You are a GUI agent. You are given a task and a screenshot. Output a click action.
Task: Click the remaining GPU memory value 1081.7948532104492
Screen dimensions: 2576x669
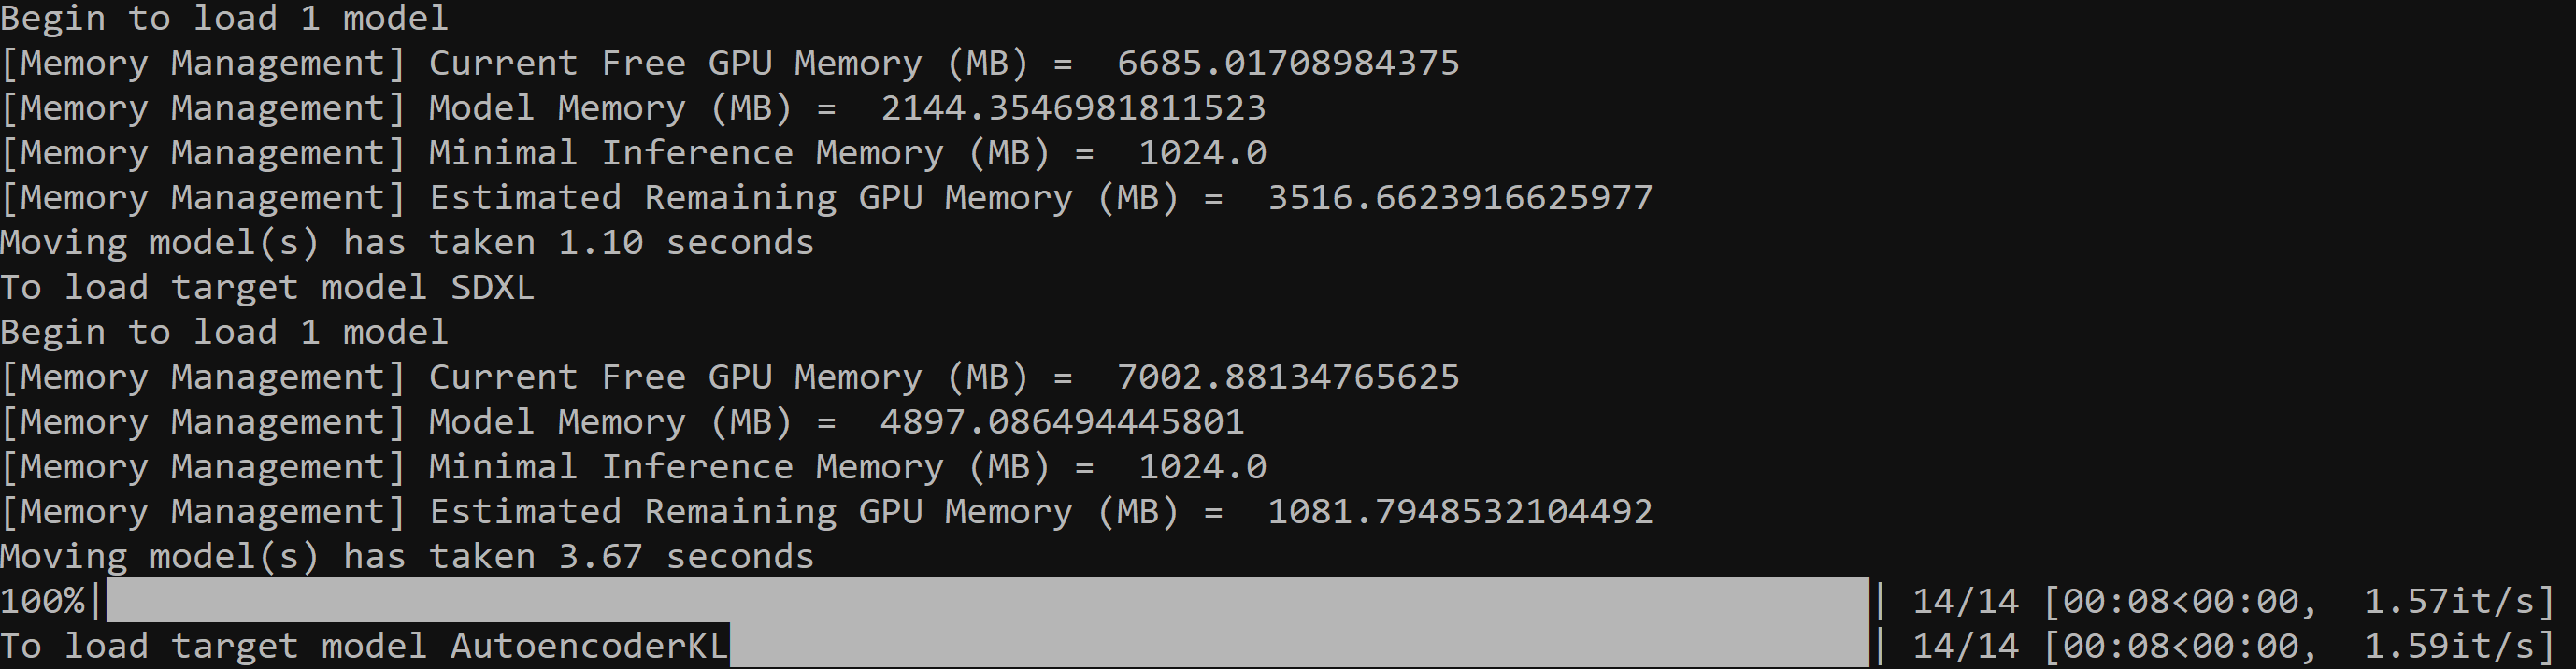tap(1460, 512)
